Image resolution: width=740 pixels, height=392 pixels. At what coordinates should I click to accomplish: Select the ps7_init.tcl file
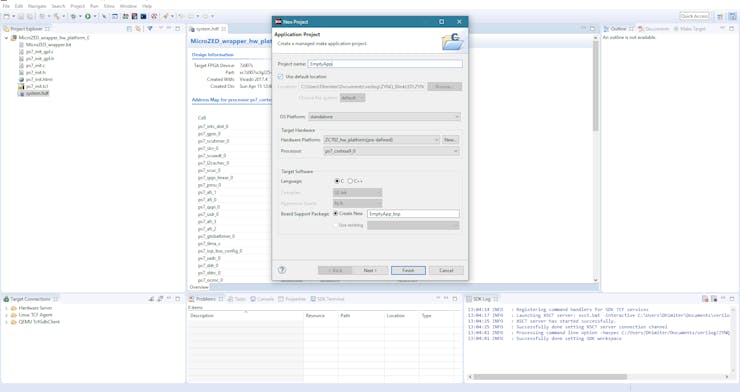(x=37, y=86)
